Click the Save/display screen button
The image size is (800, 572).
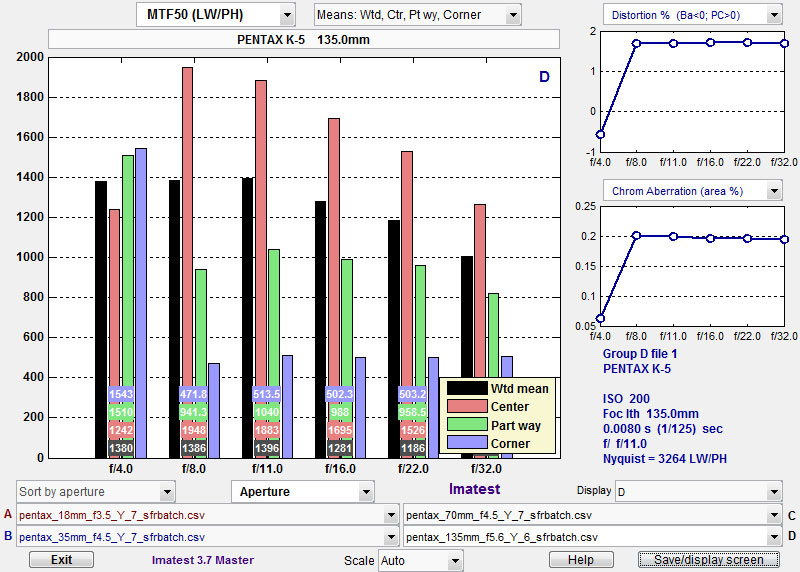pos(709,560)
